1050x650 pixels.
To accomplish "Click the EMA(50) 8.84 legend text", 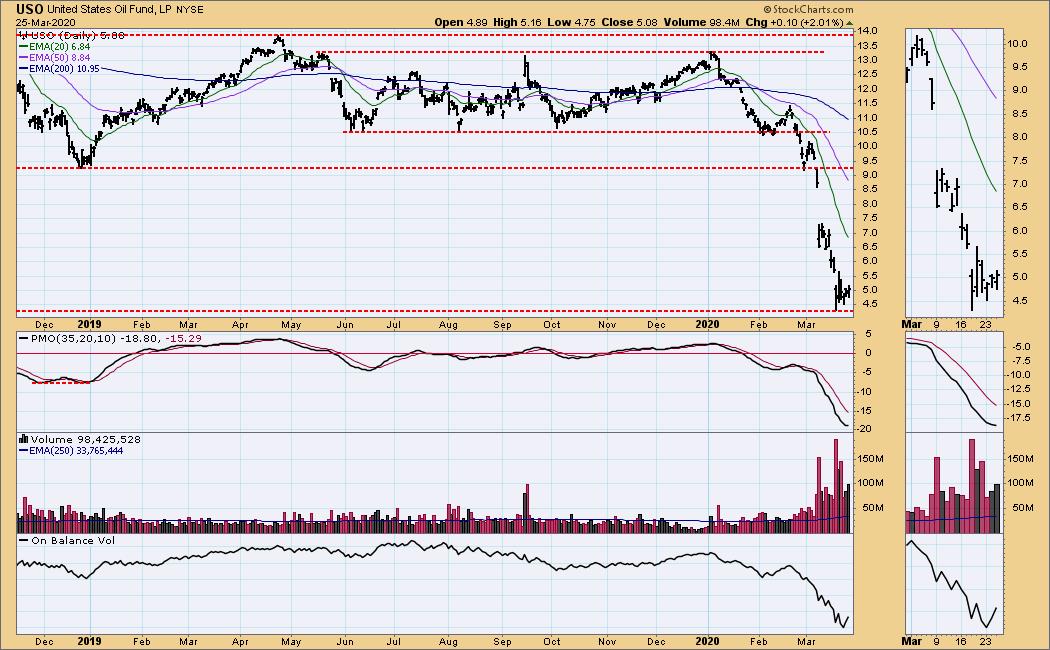I will (59, 58).
